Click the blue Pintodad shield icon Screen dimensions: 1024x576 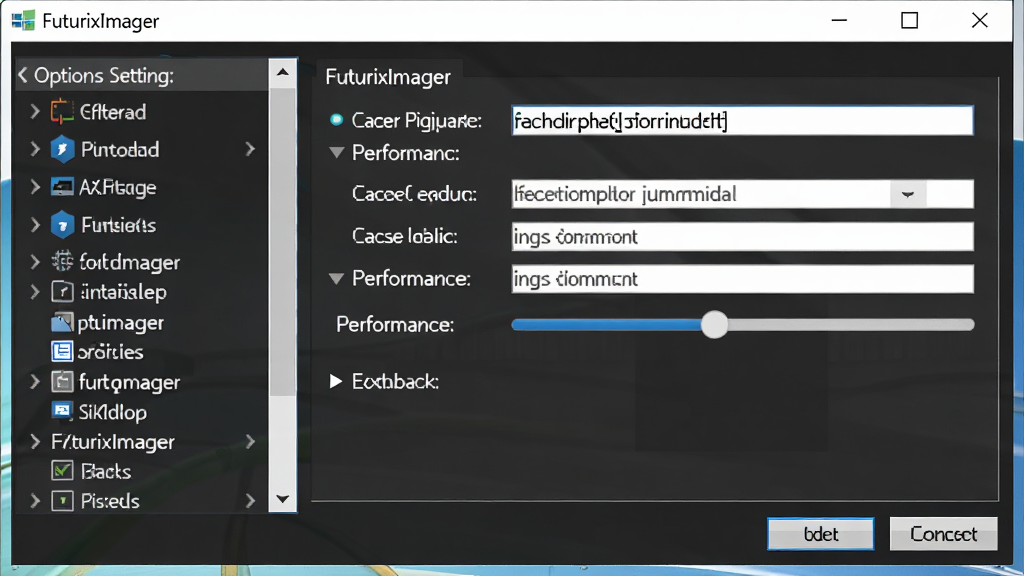62,150
